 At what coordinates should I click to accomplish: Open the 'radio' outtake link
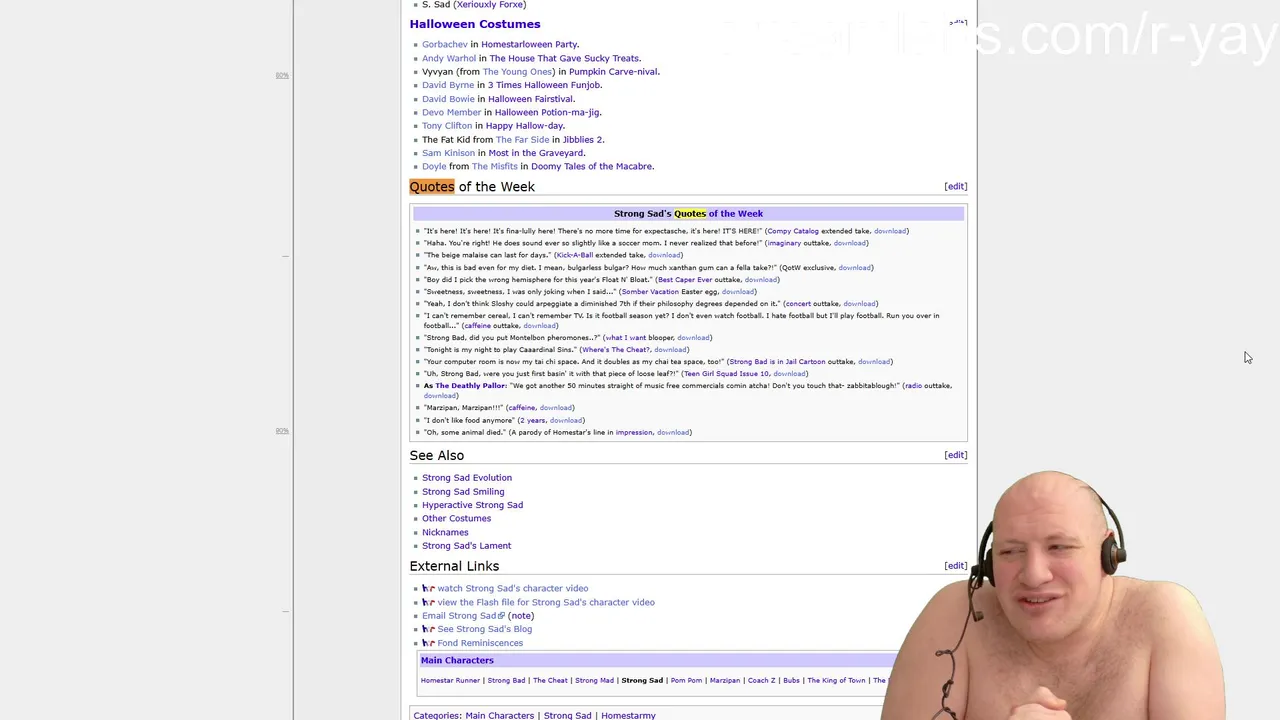(x=912, y=386)
